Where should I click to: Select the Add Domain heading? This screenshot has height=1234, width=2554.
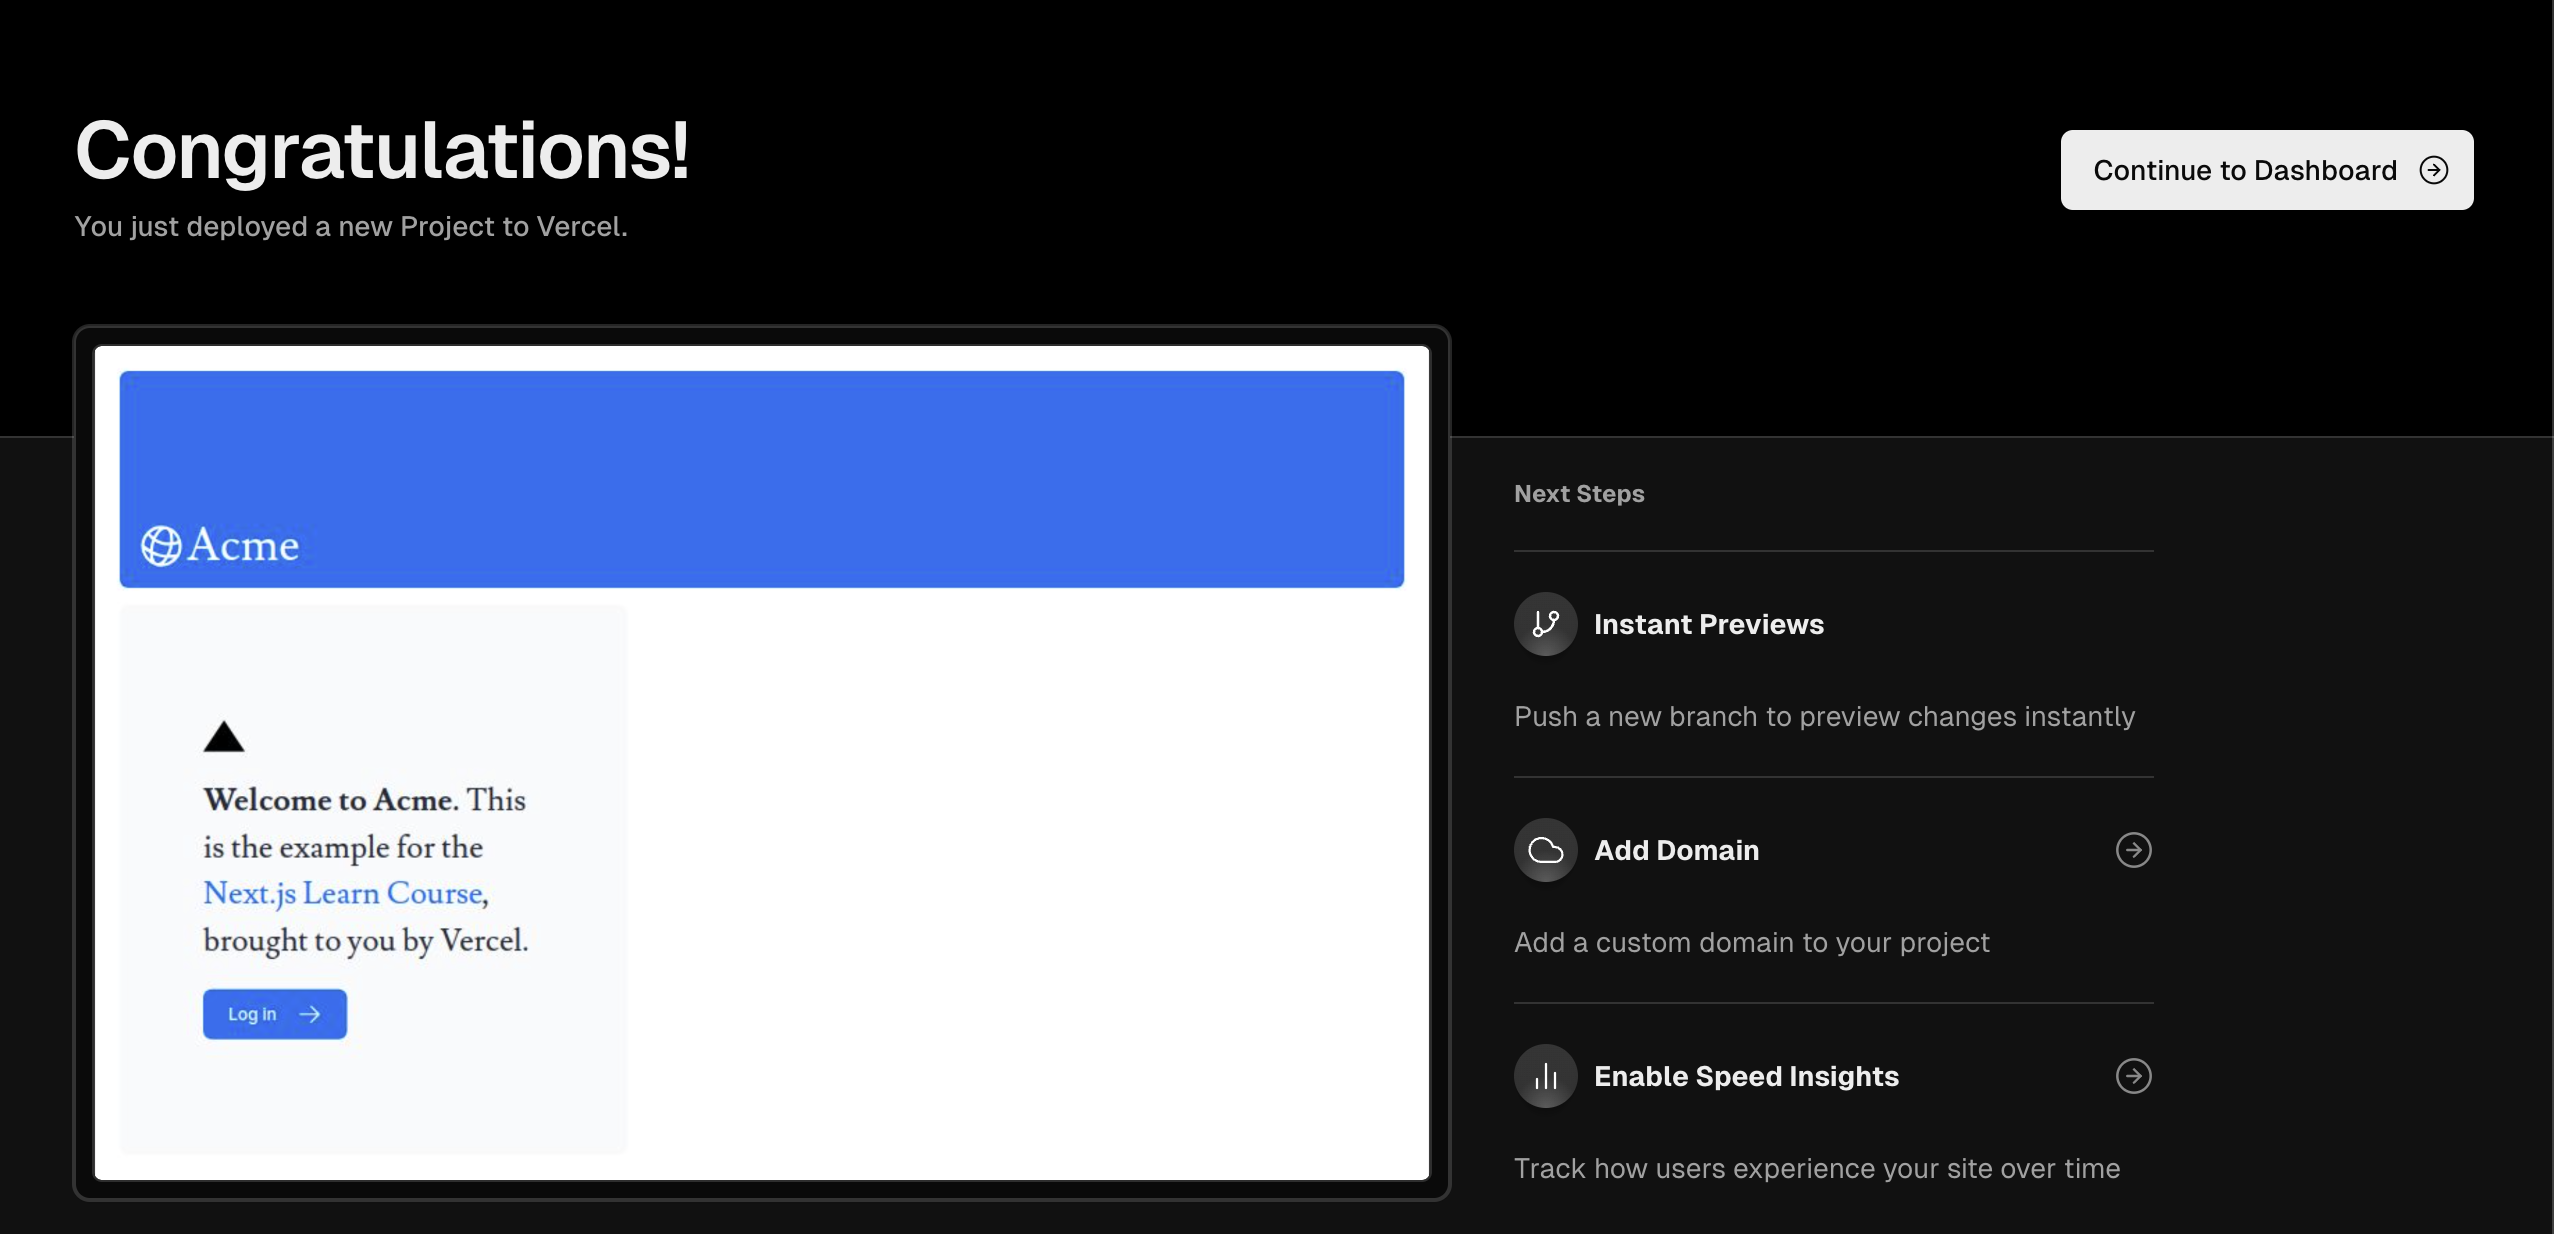[1676, 850]
